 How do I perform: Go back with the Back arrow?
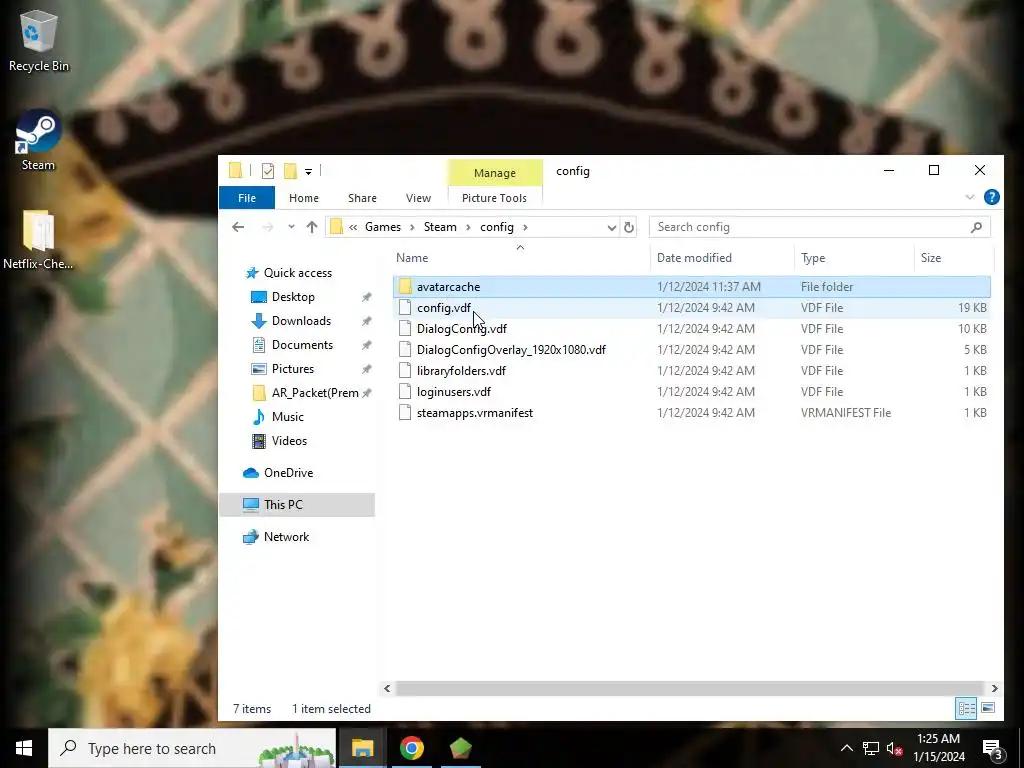point(238,227)
